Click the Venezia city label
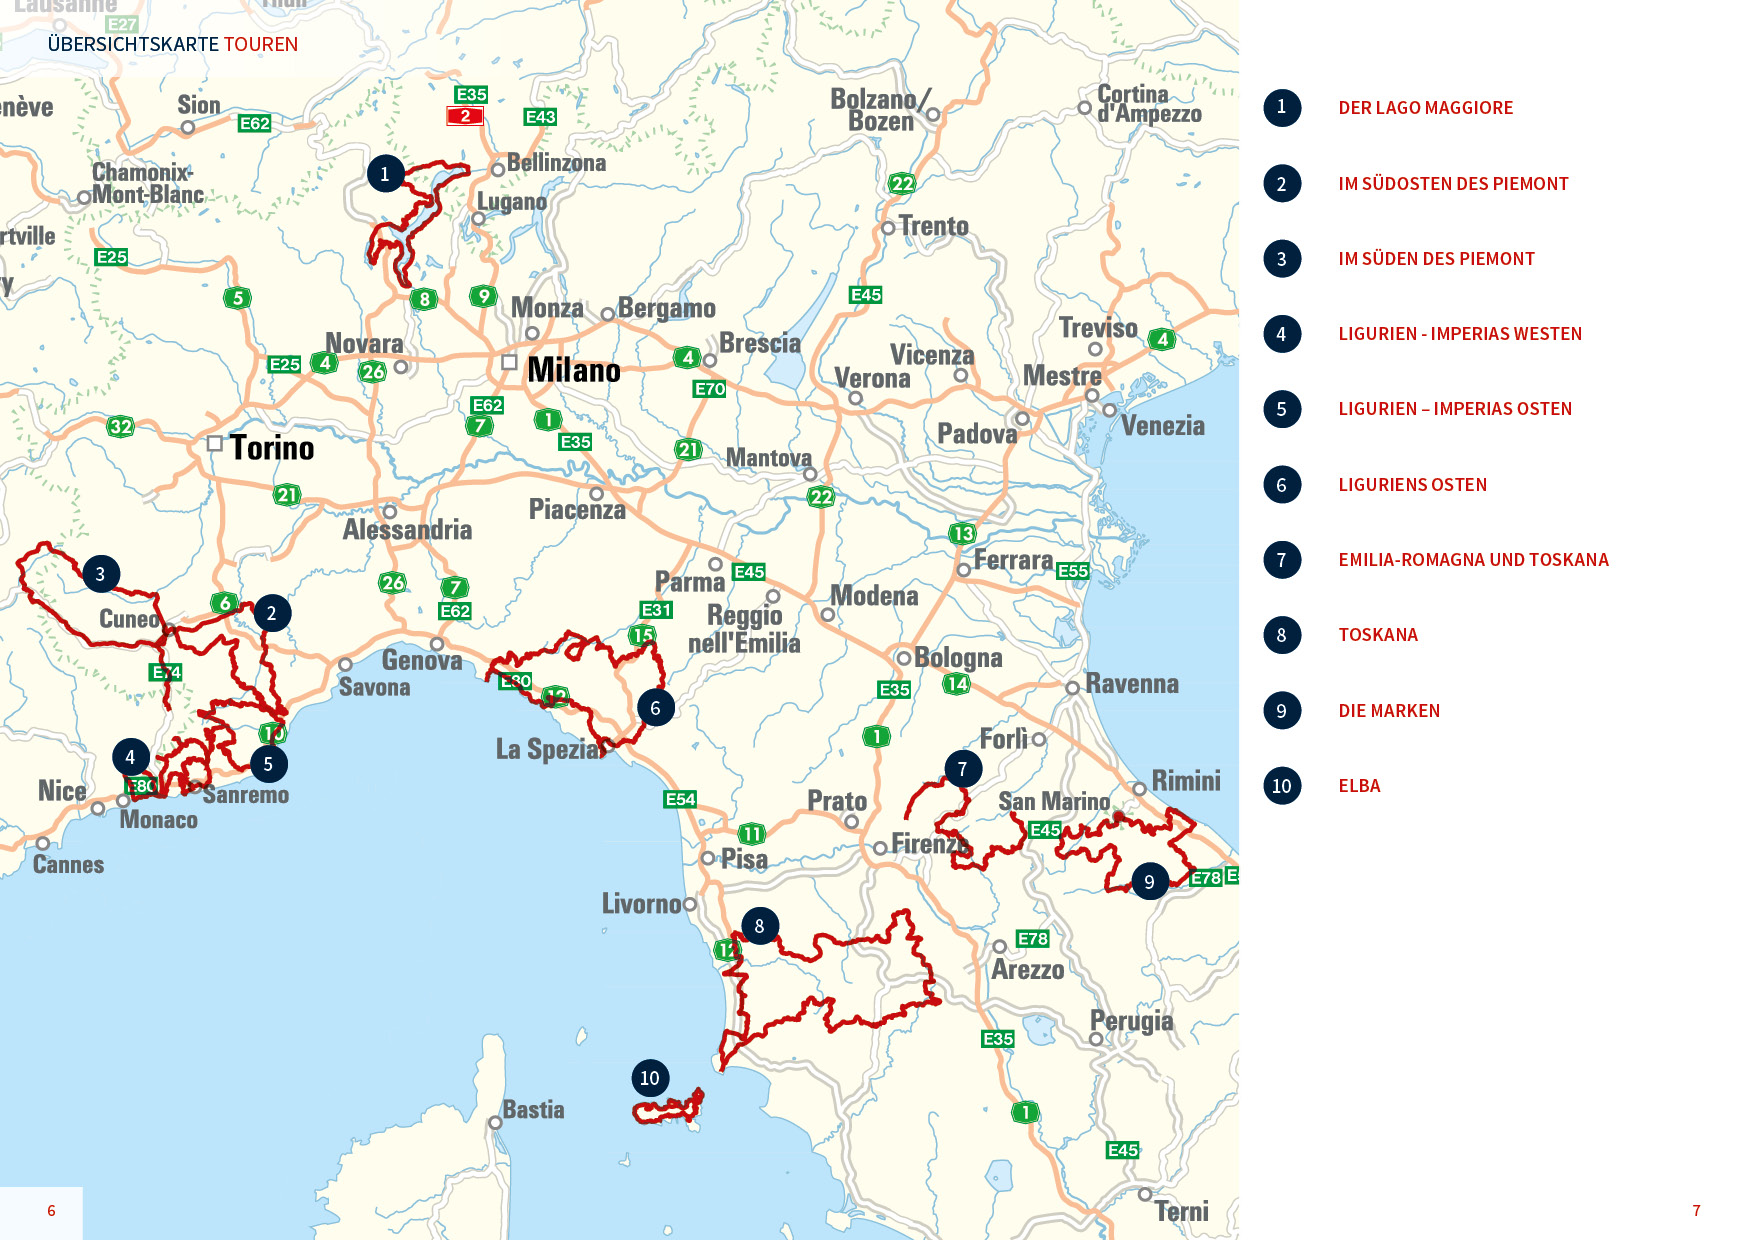This screenshot has width=1748, height=1240. tap(1162, 426)
